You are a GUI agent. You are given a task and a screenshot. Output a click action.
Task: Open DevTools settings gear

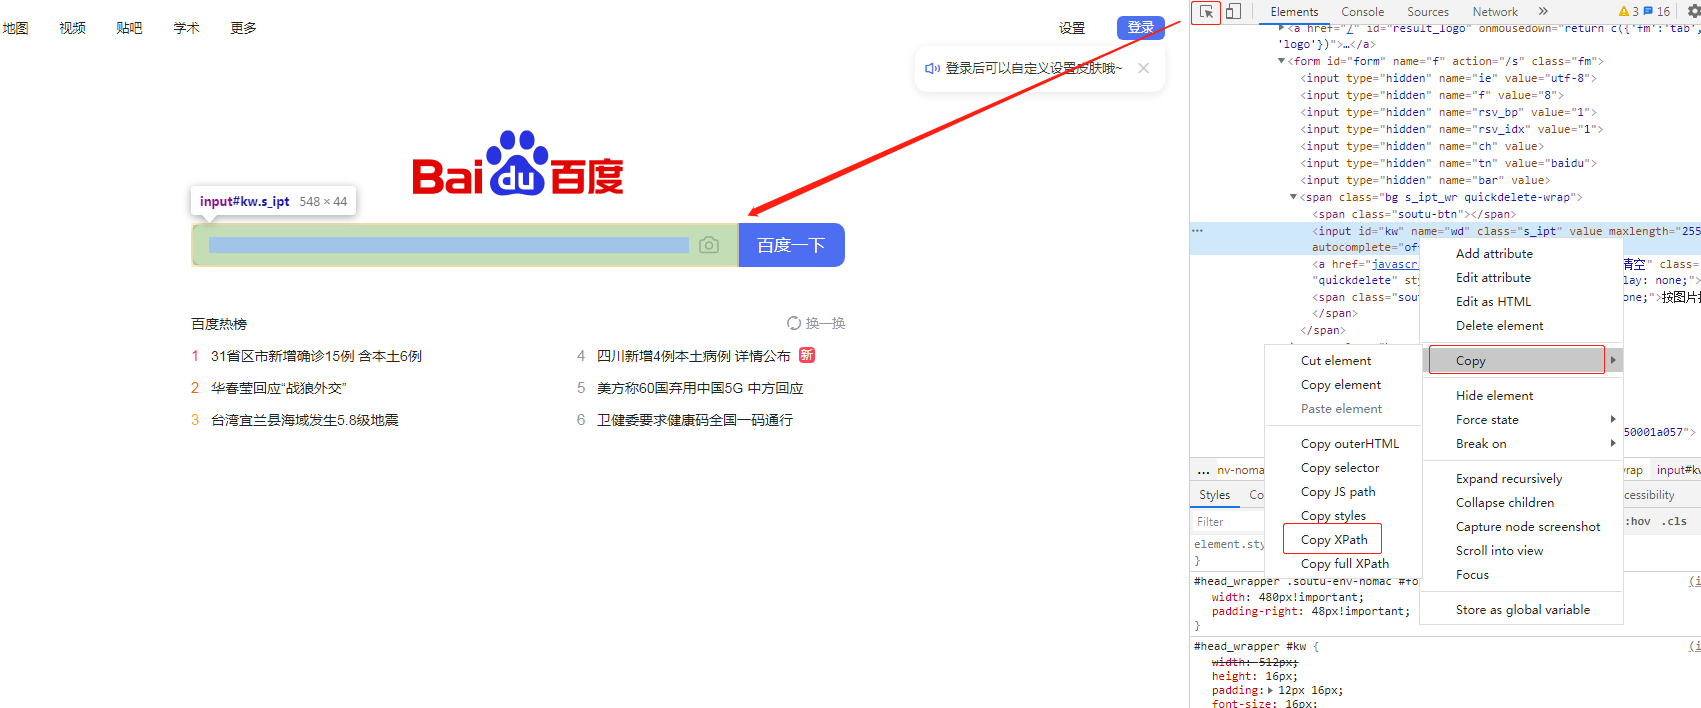point(1693,11)
